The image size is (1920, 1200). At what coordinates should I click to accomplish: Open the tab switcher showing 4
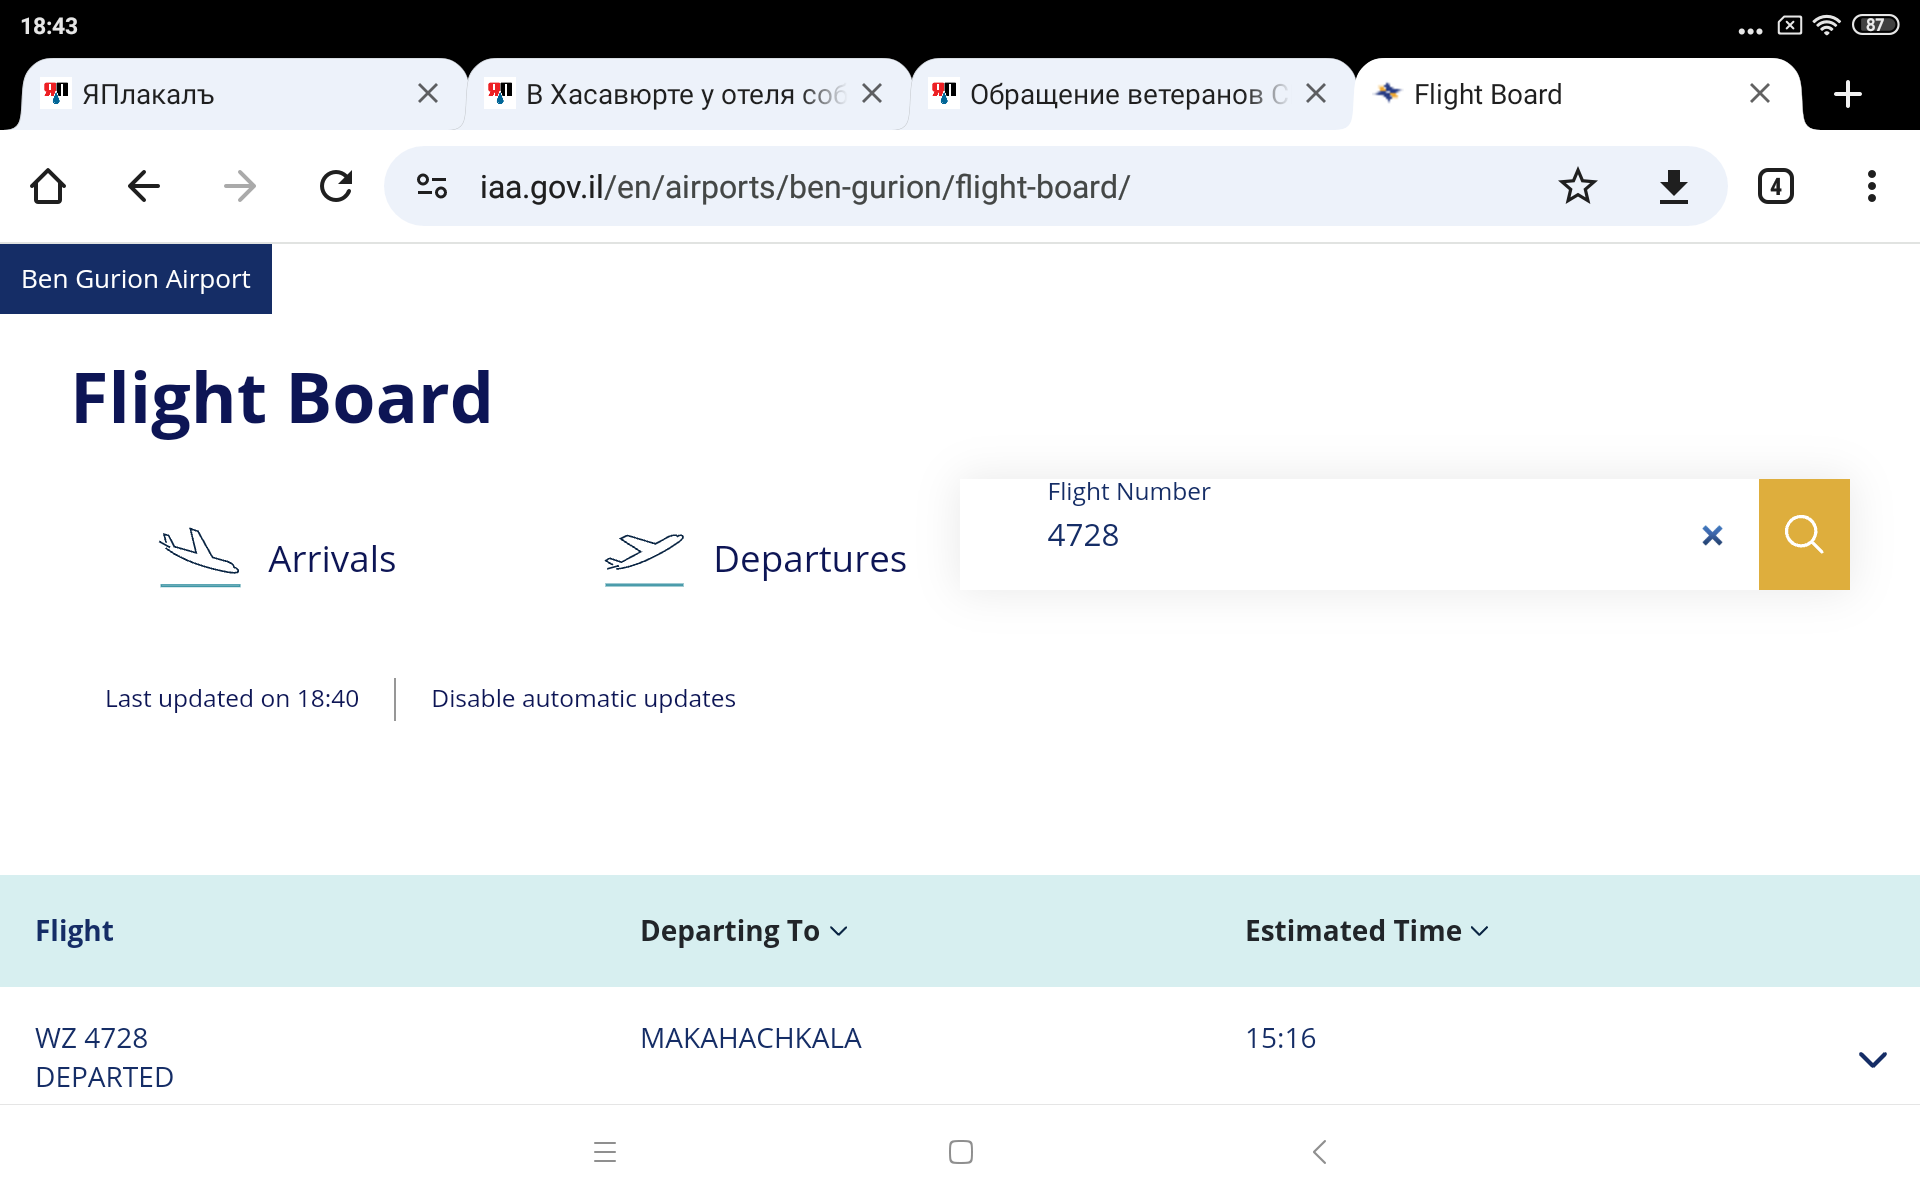[x=1776, y=186]
